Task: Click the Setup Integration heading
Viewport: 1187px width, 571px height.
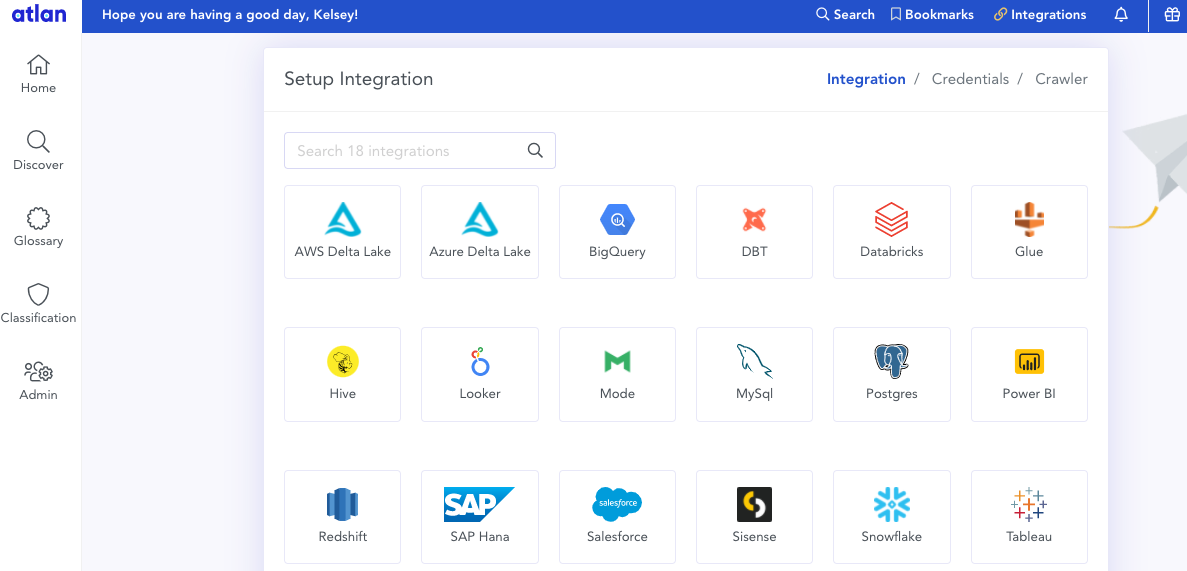Action: tap(359, 79)
